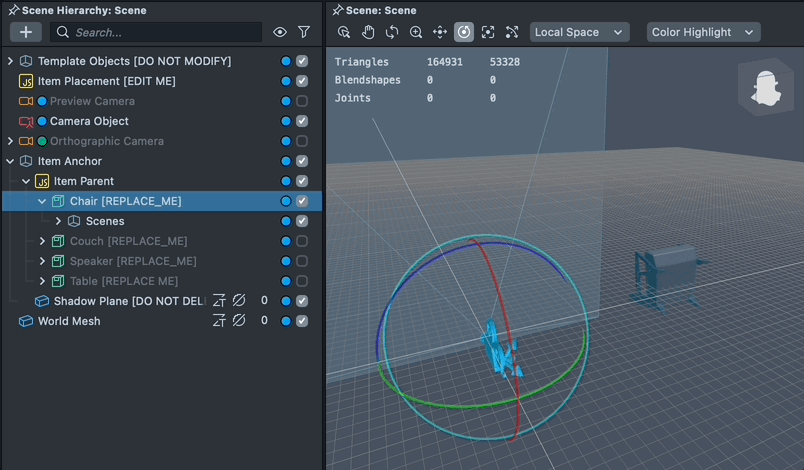Select the World Mesh item
Screen dimensions: 804x470
coord(69,321)
